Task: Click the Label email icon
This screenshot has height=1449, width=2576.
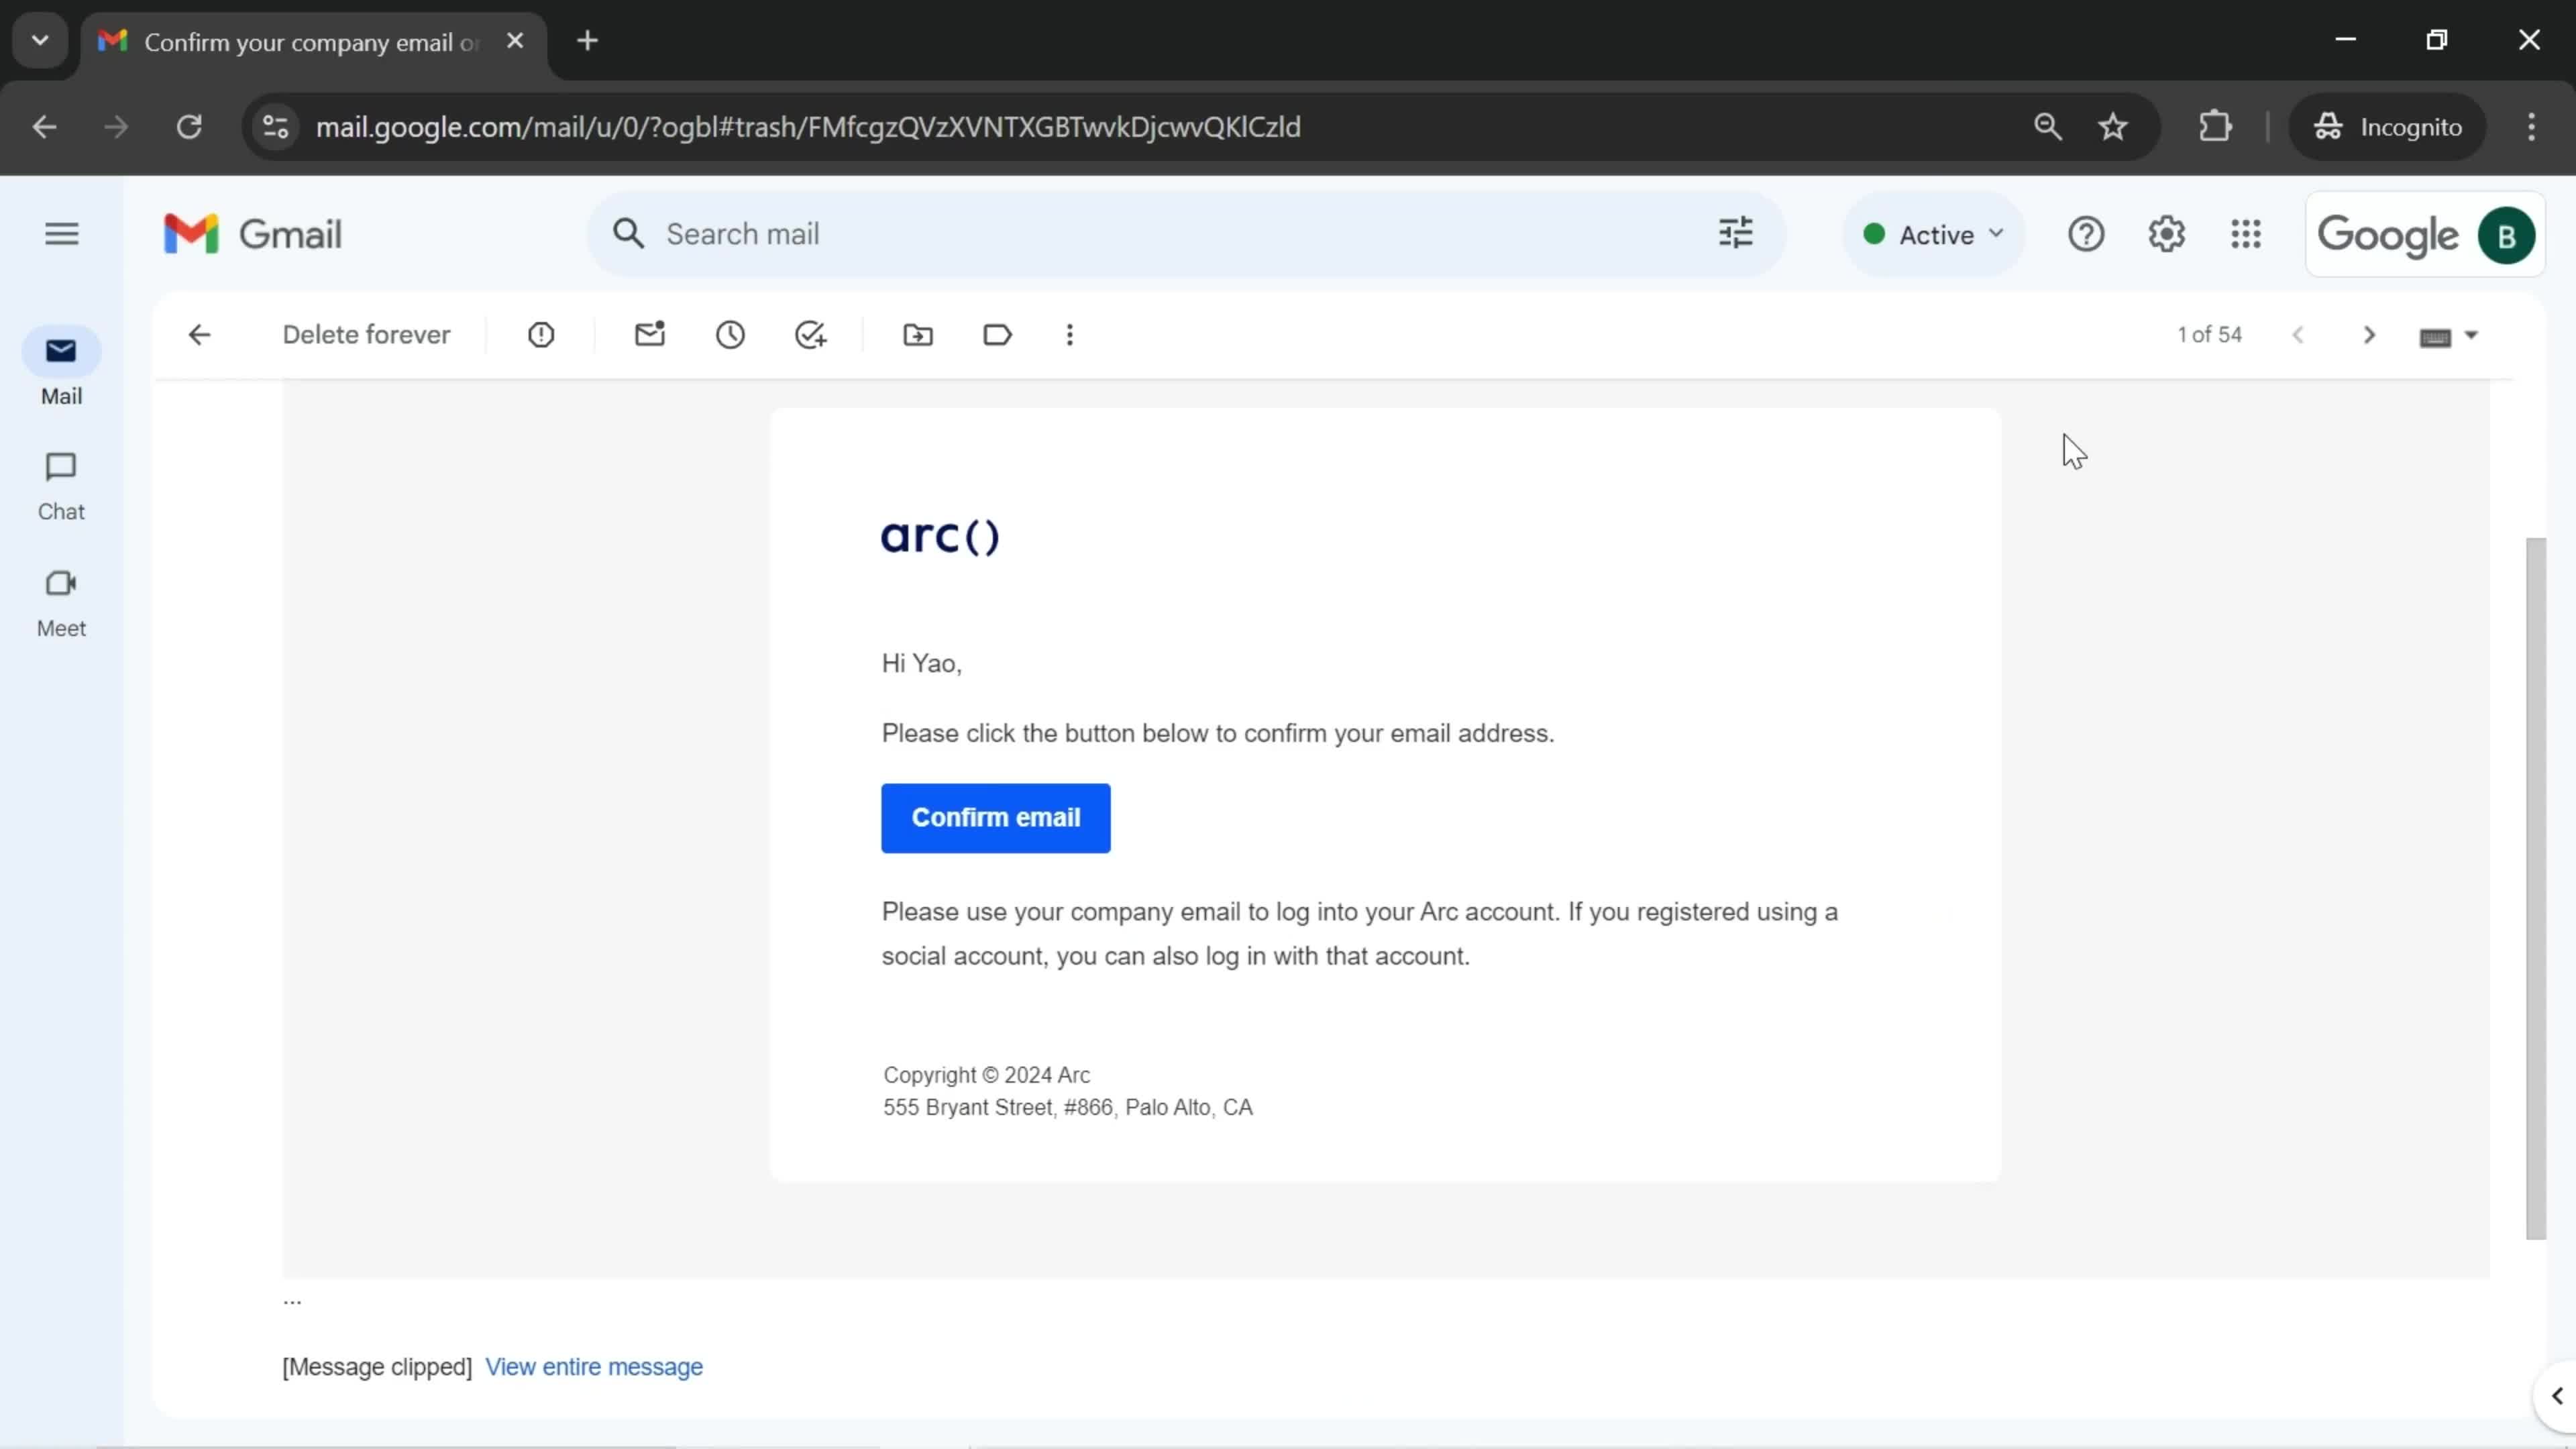Action: click(998, 334)
